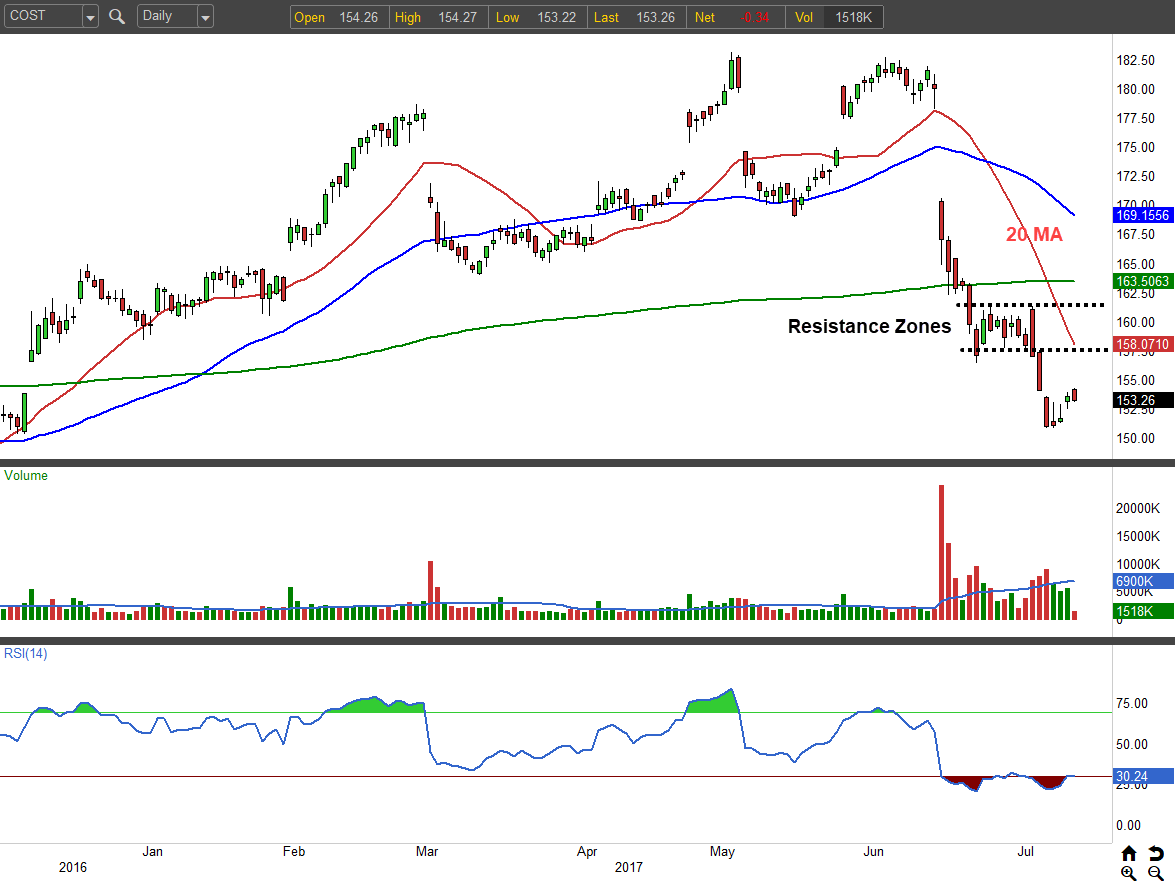The width and height of the screenshot is (1175, 883).
Task: Zoom out using the minus magnifier icon
Action: (1156, 873)
